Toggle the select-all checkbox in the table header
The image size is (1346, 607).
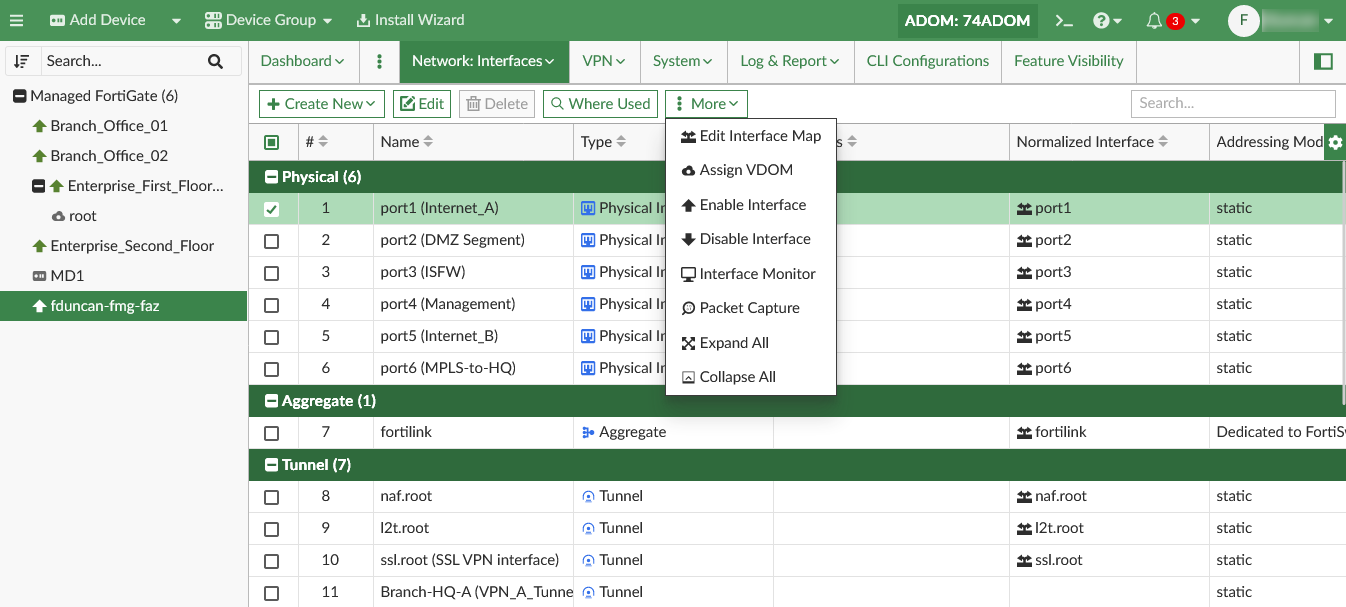pos(272,142)
